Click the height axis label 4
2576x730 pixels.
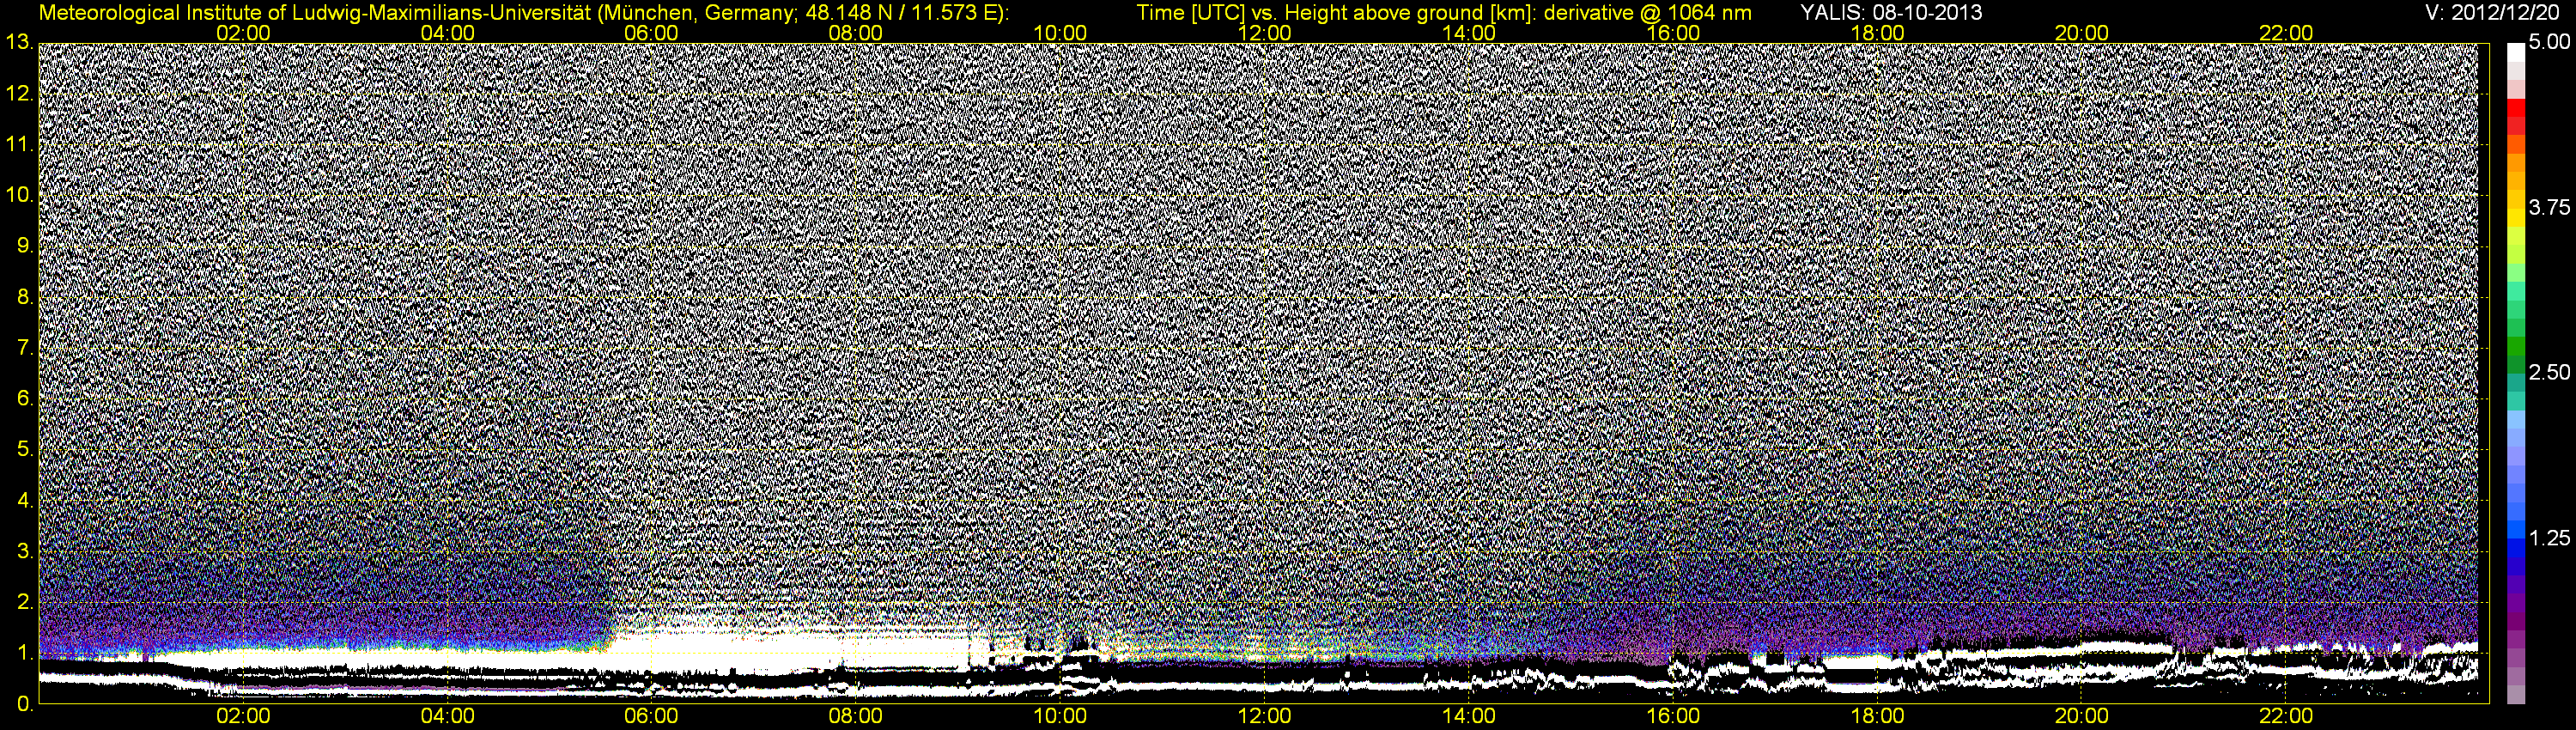[x=25, y=501]
